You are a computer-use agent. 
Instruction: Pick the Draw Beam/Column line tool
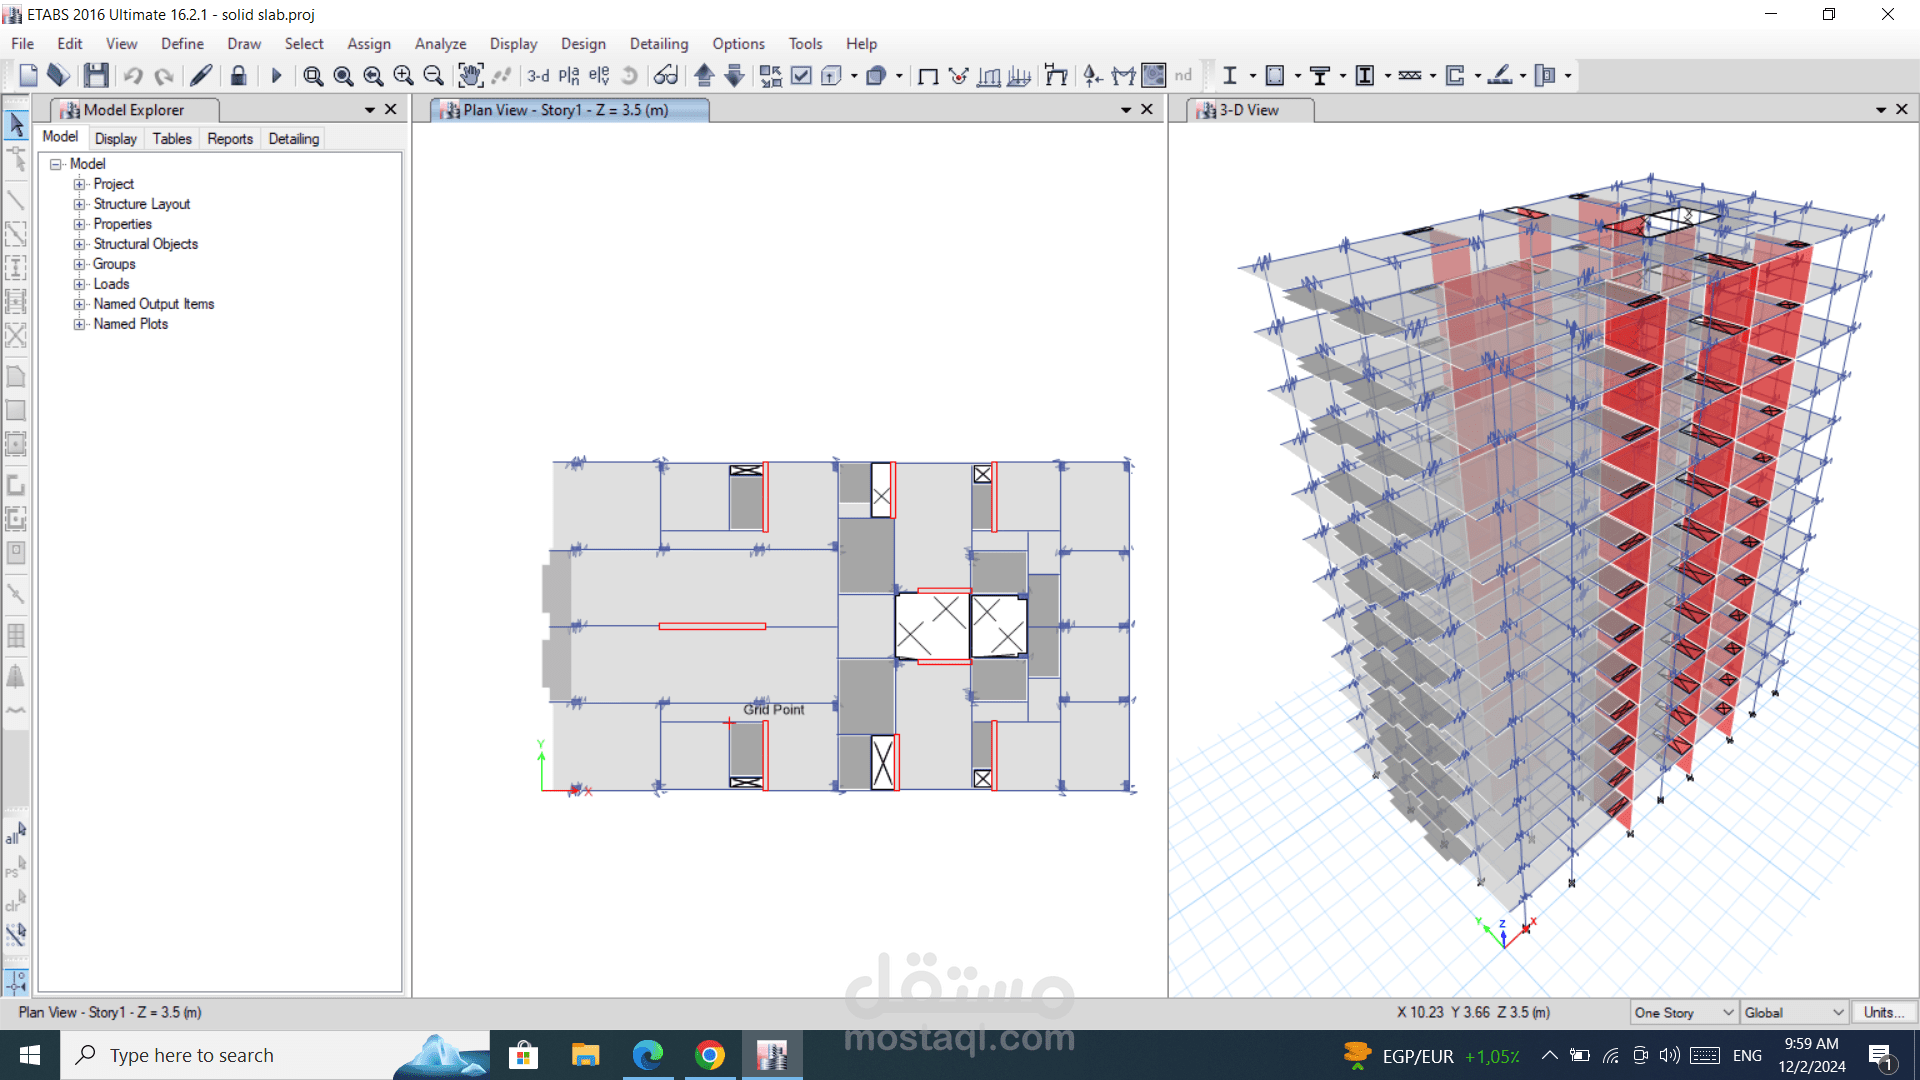(x=16, y=201)
